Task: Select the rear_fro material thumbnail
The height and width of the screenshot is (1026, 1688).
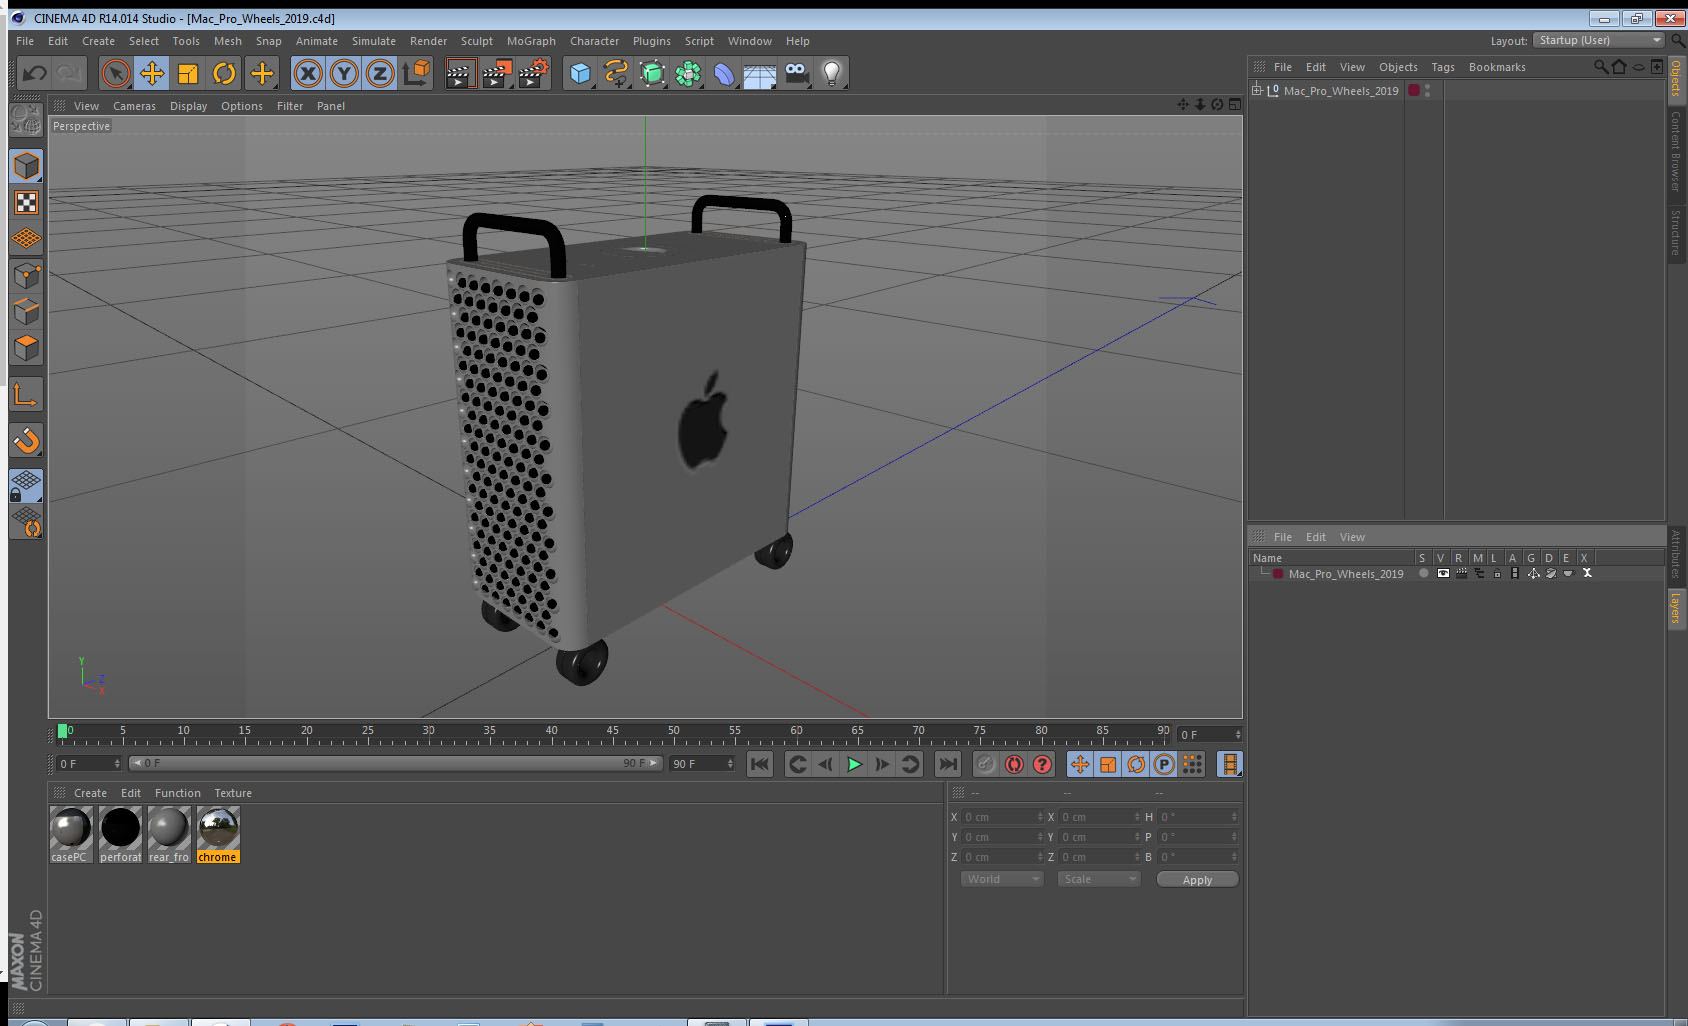Action: [x=169, y=835]
